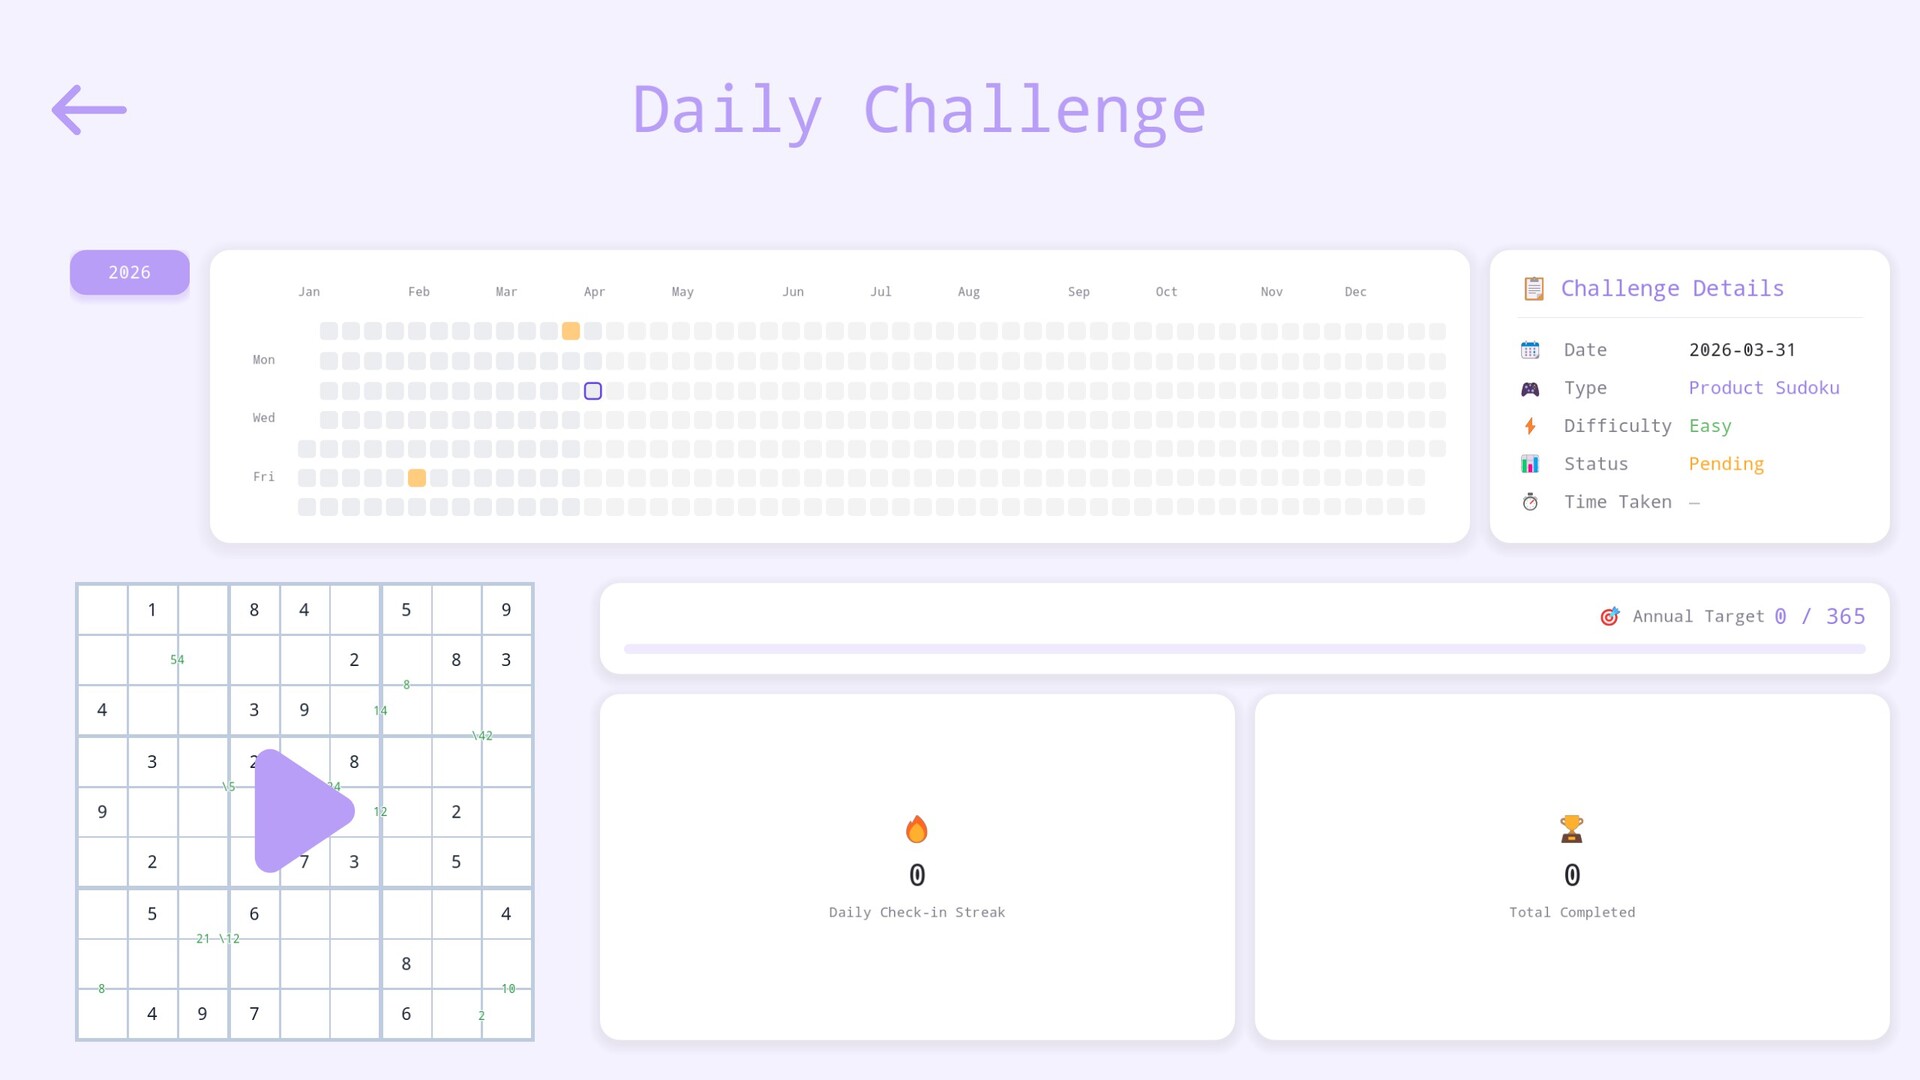The image size is (1920, 1080).
Task: Click the game controller Type icon
Action: tap(1530, 388)
